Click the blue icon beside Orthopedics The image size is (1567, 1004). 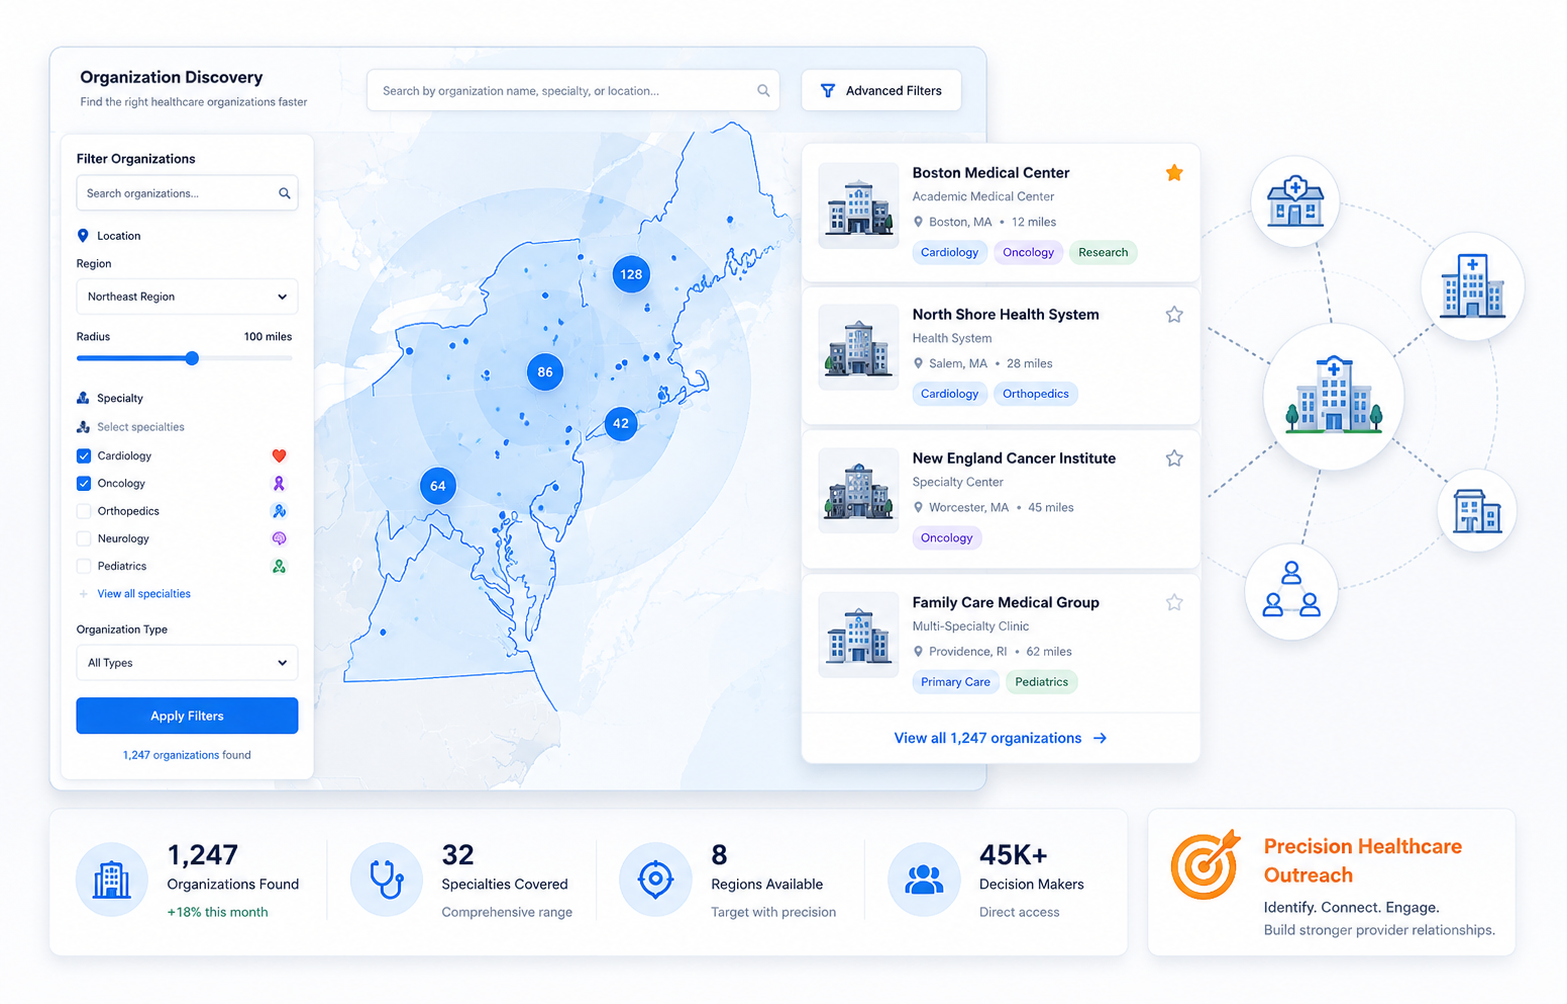(x=279, y=511)
